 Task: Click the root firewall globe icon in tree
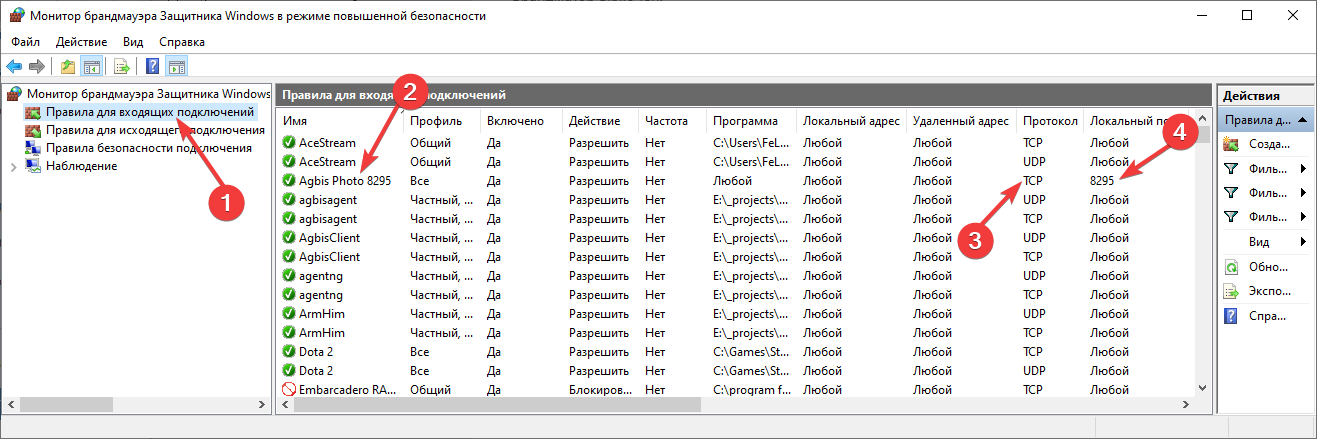click(14, 94)
